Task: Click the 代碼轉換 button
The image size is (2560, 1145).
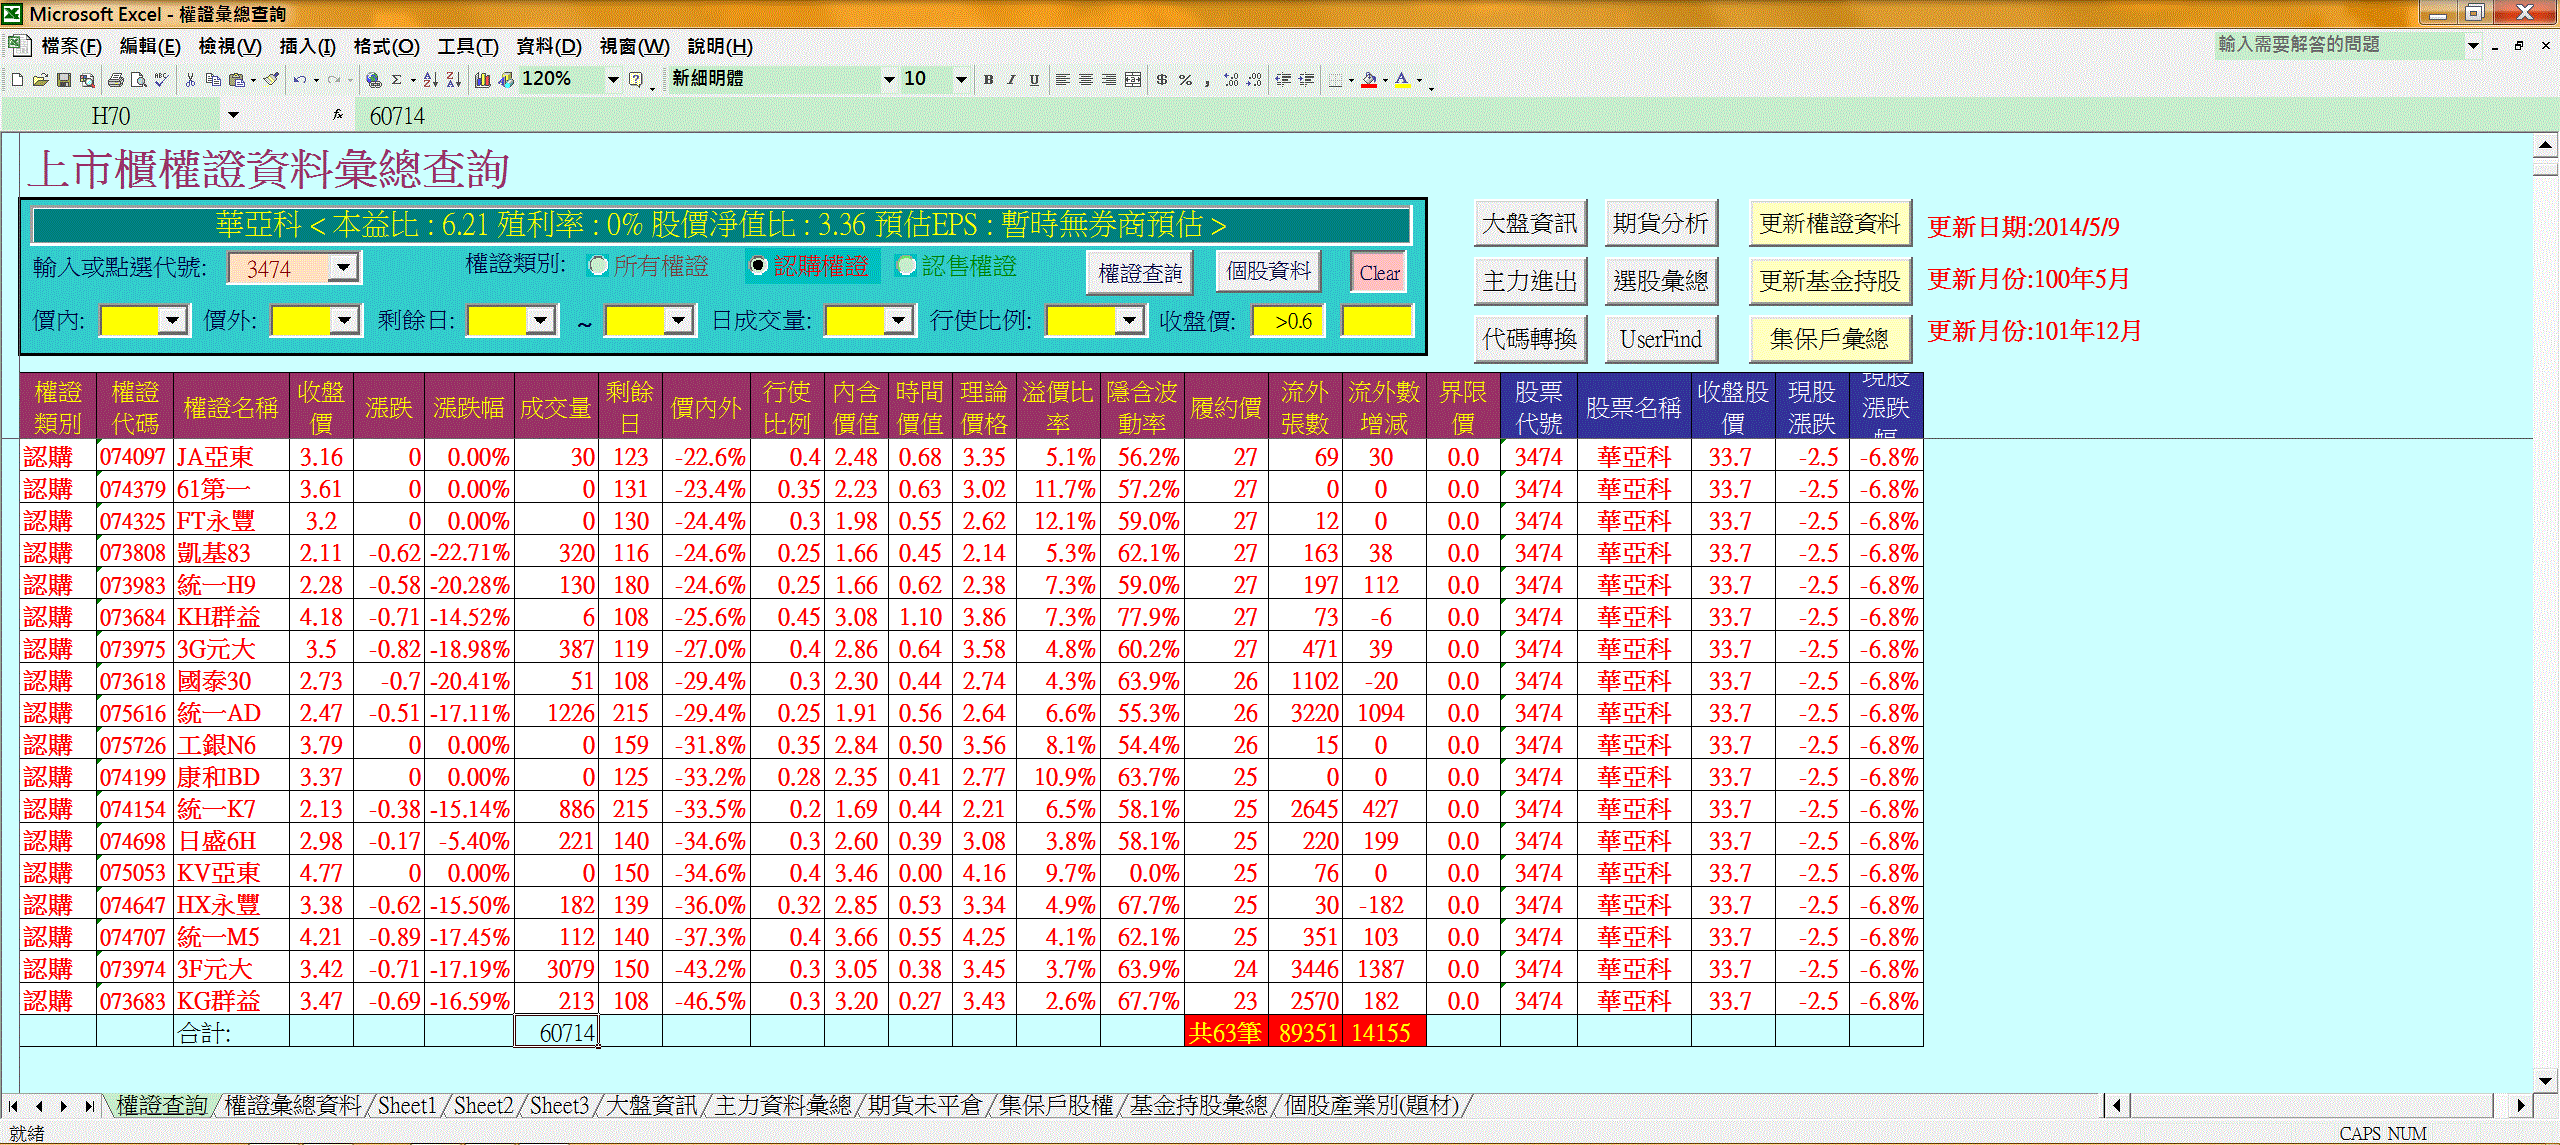Action: point(1529,340)
